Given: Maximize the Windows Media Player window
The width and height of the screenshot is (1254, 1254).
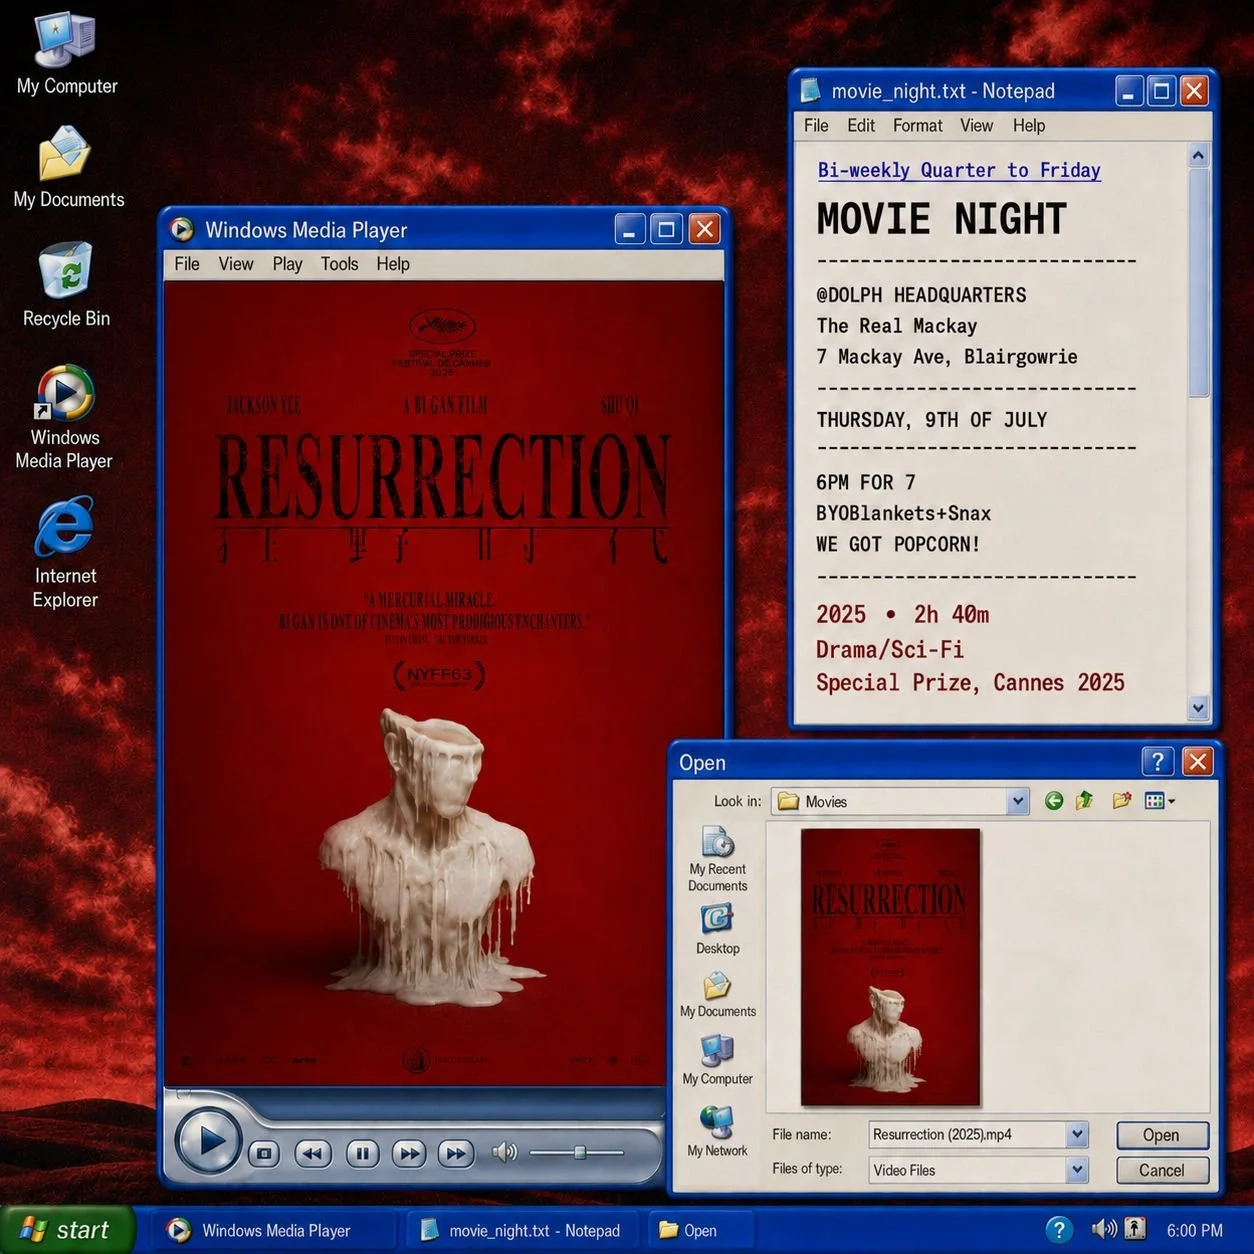Looking at the screenshot, I should [666, 229].
